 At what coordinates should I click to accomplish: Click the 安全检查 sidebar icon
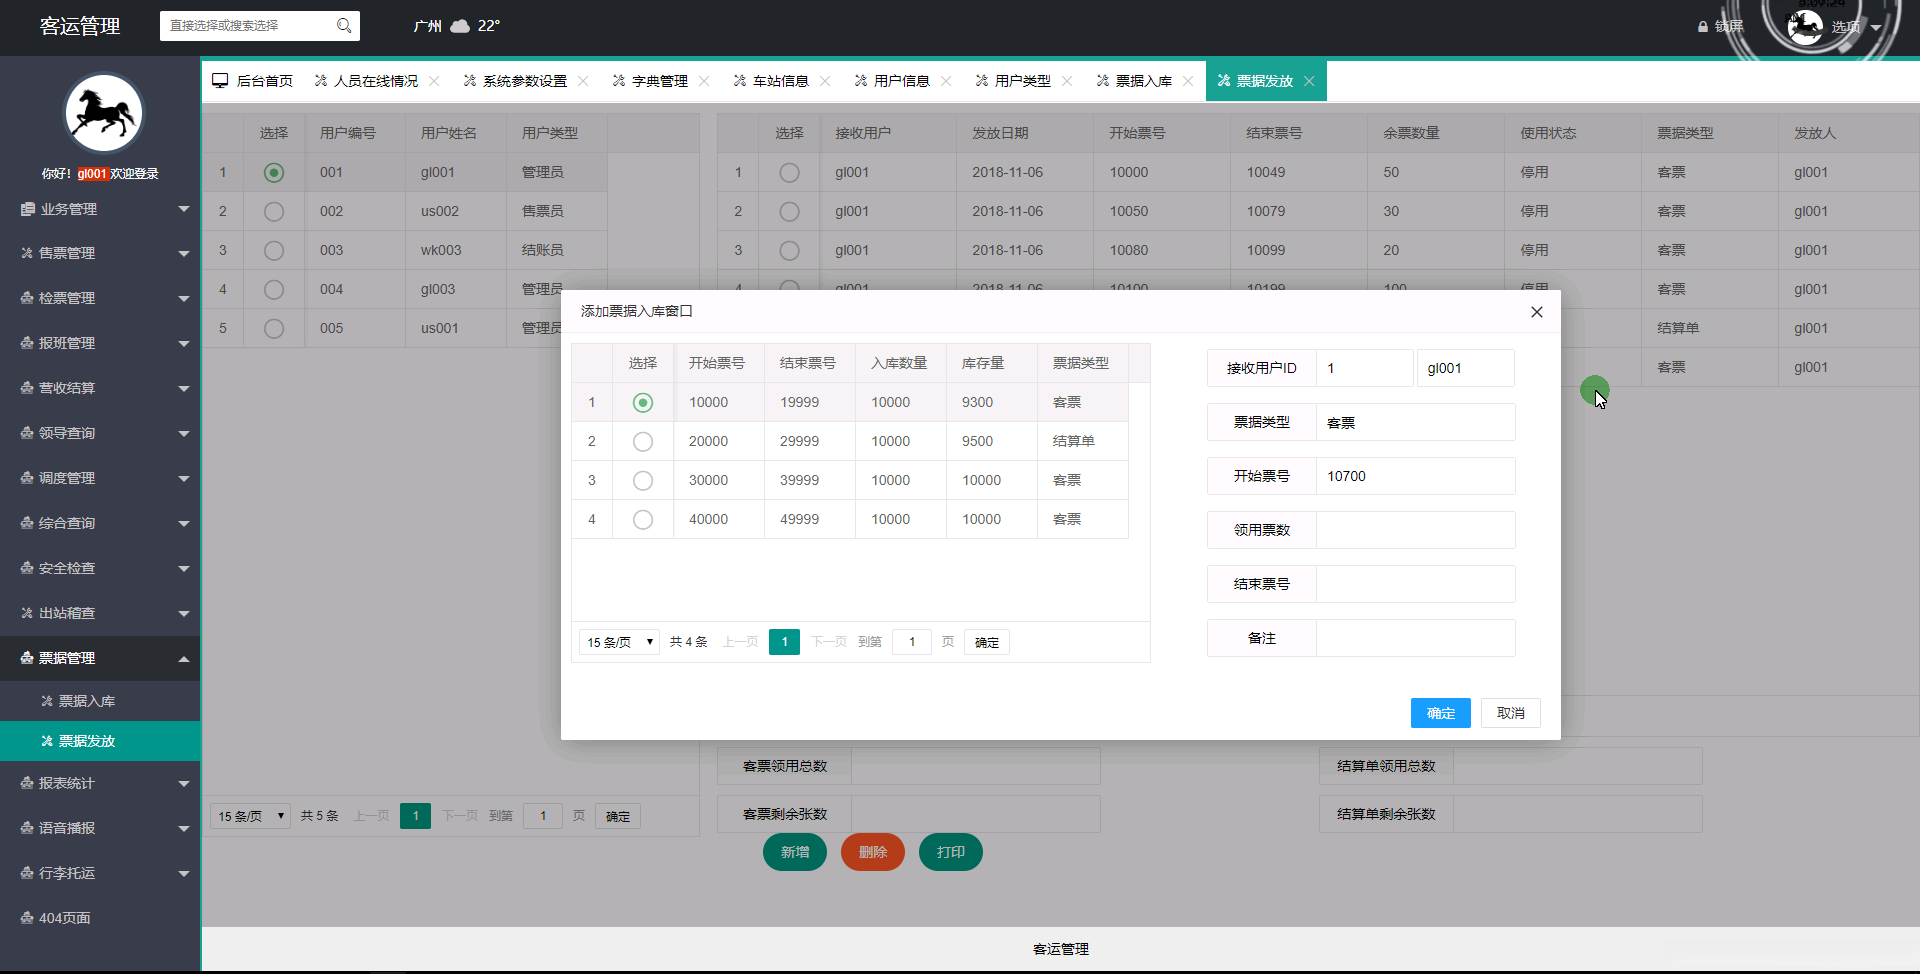[x=26, y=568]
